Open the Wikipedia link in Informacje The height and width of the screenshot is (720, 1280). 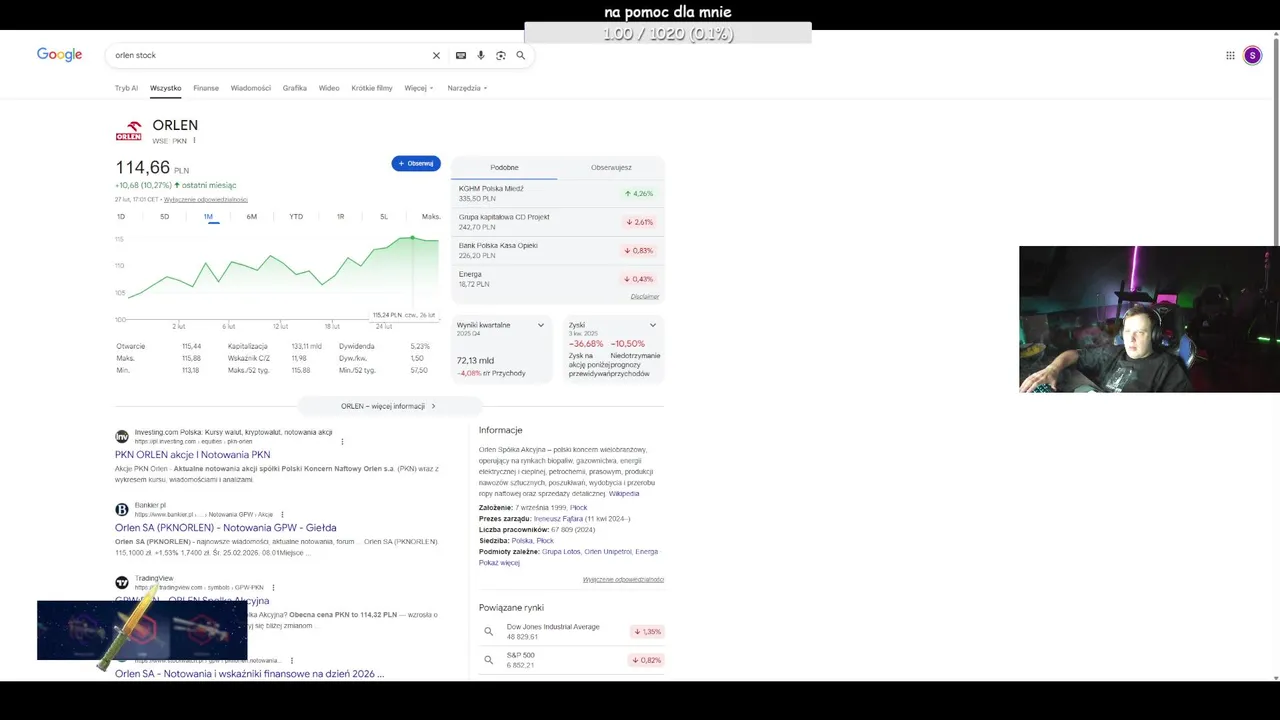(624, 494)
